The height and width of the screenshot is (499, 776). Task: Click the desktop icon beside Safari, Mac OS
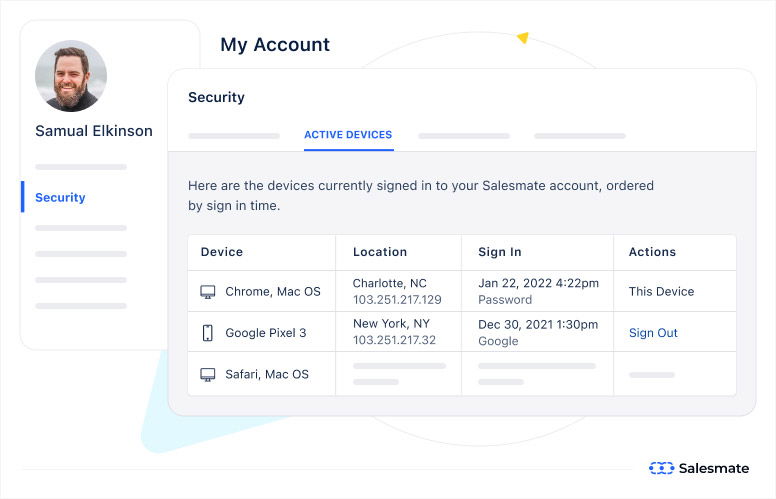click(x=208, y=375)
